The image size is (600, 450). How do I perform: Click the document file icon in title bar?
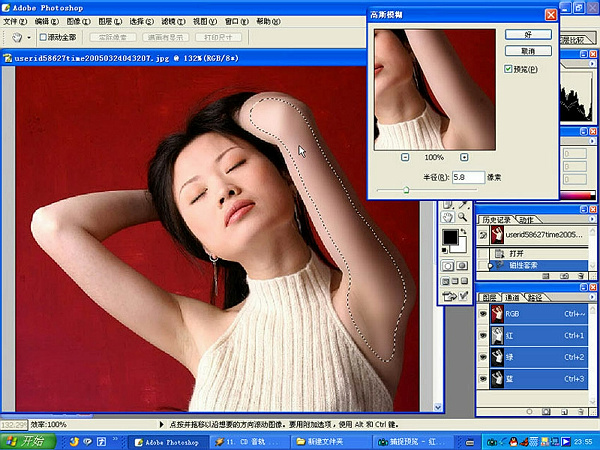click(x=8, y=58)
